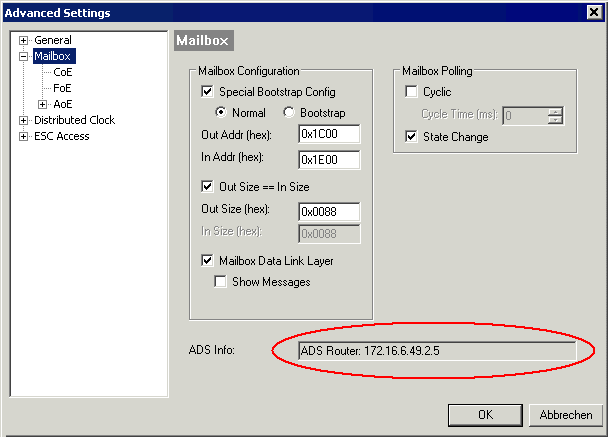
Task: Click the Mailbox Configuration group title
Action: pos(249,71)
